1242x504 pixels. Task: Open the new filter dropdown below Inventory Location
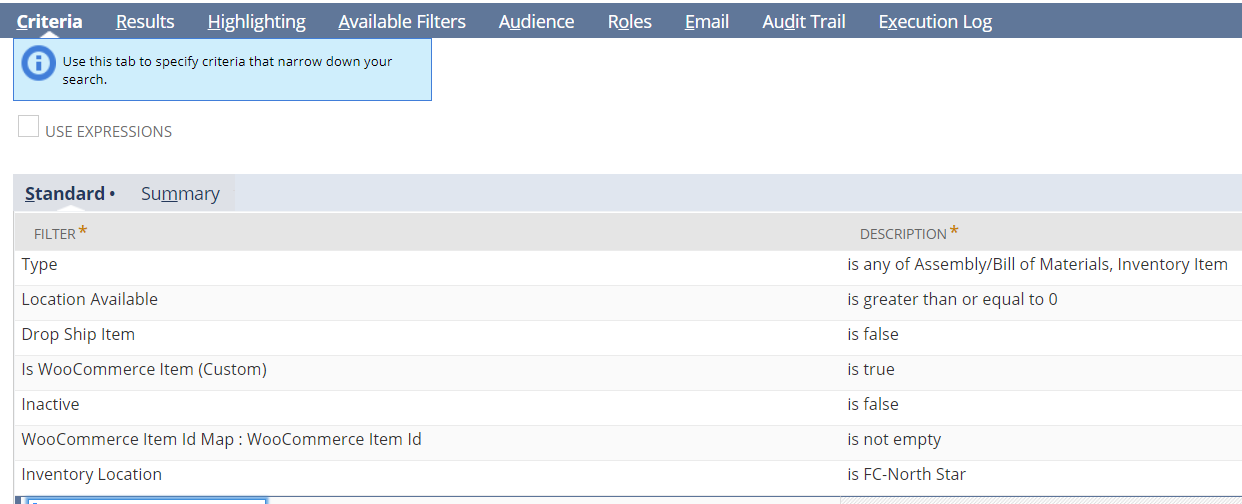pyautogui.click(x=145, y=499)
